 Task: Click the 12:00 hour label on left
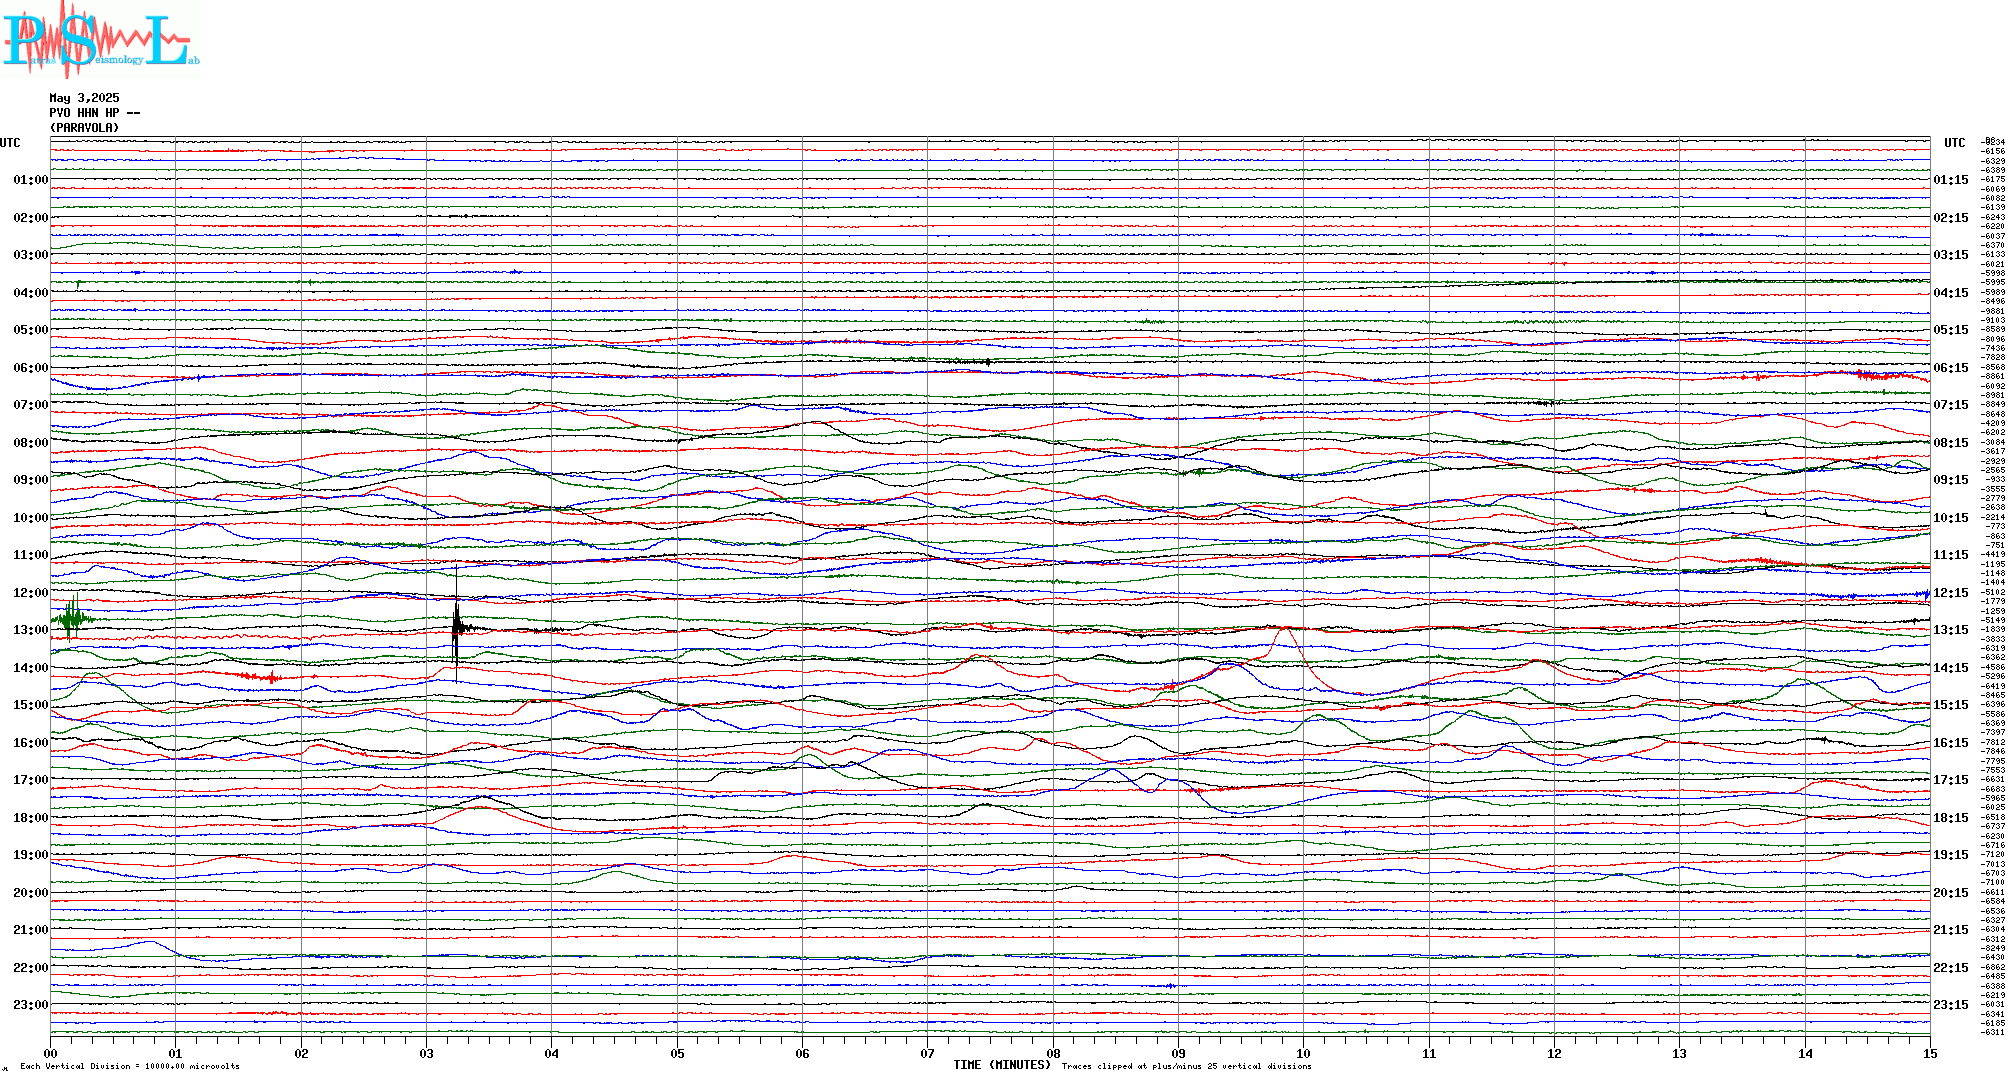(30, 593)
